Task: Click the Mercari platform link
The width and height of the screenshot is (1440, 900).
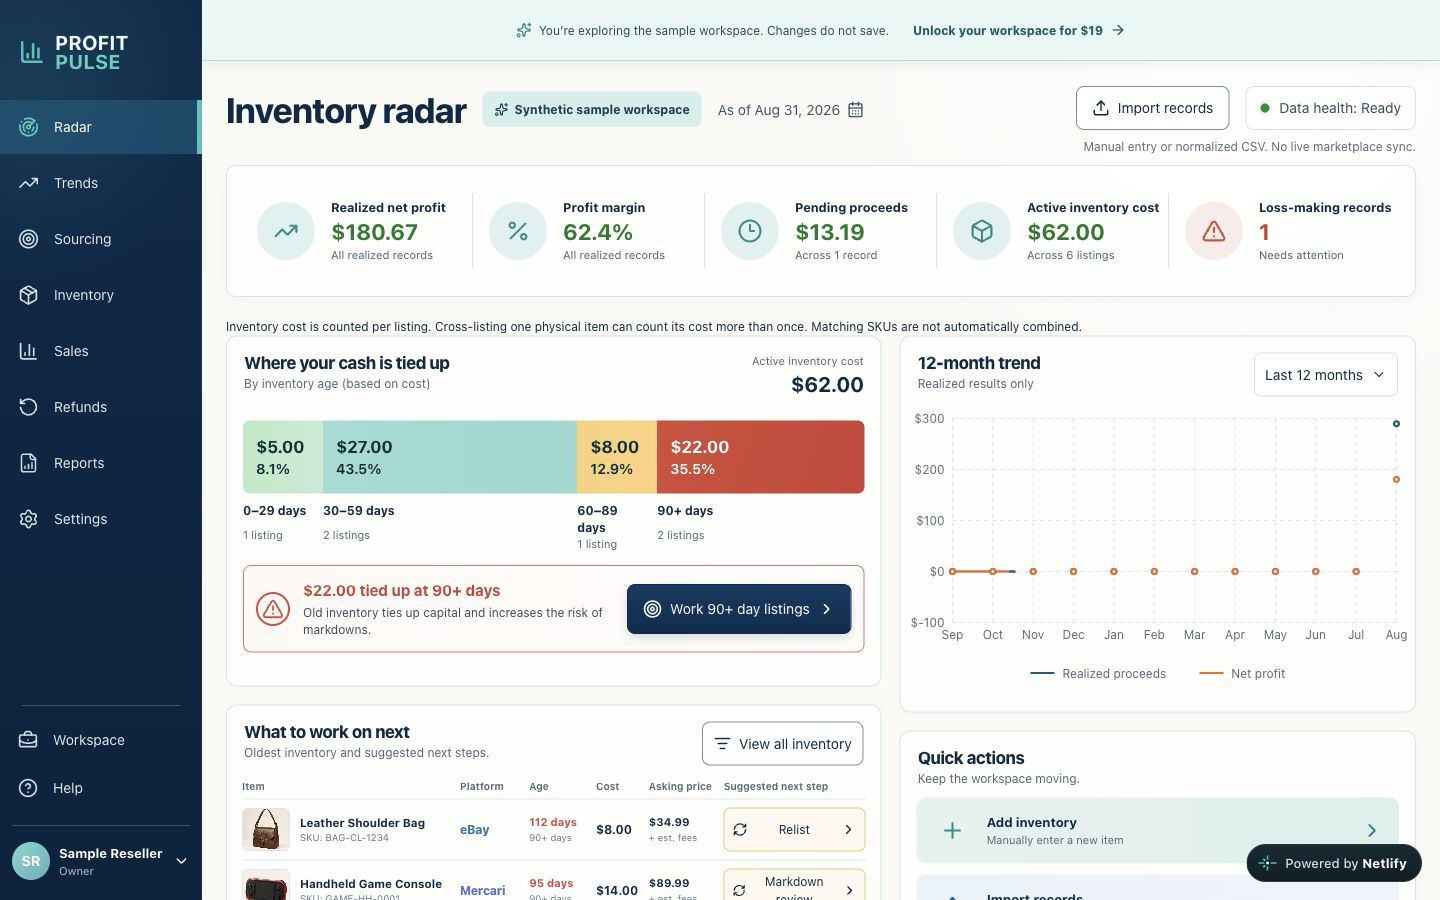Action: pyautogui.click(x=482, y=891)
